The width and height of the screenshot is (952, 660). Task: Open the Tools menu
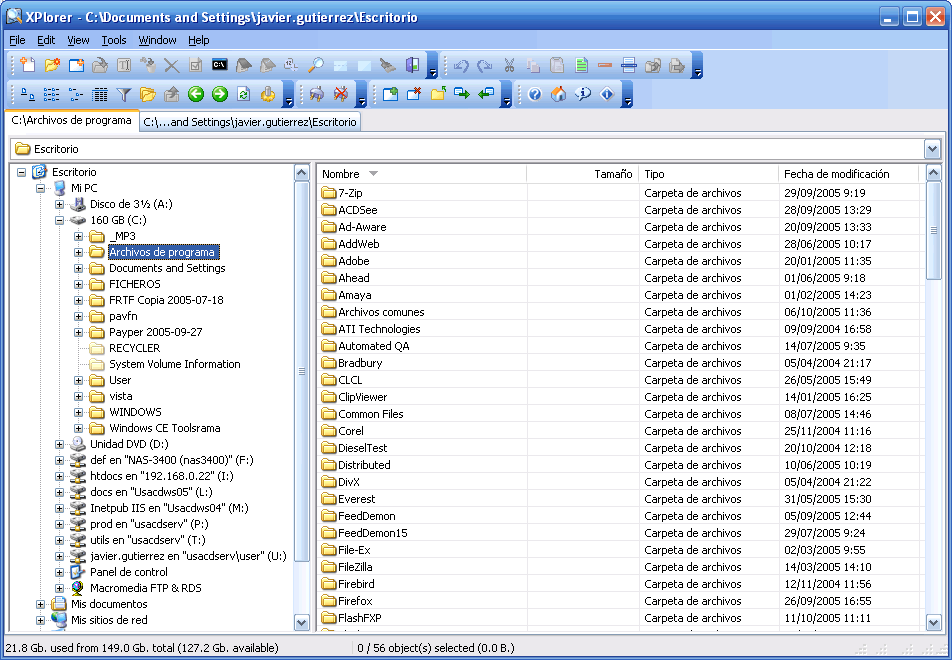coord(114,40)
